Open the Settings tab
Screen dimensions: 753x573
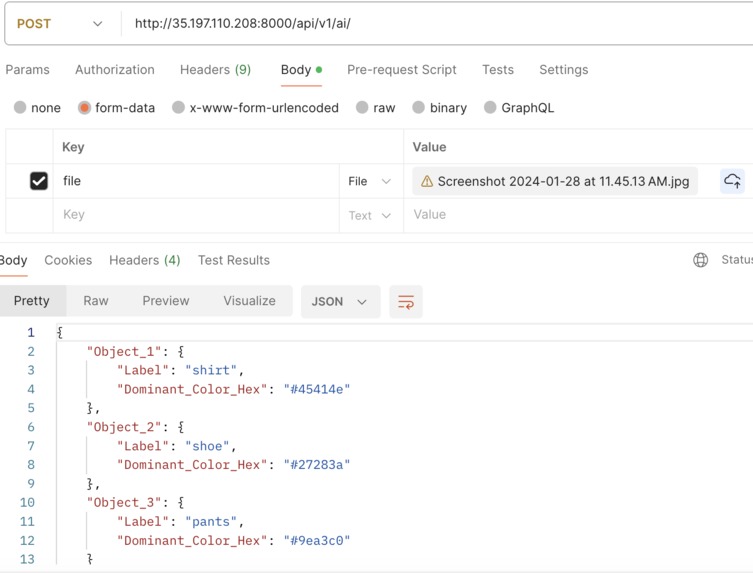(x=564, y=70)
